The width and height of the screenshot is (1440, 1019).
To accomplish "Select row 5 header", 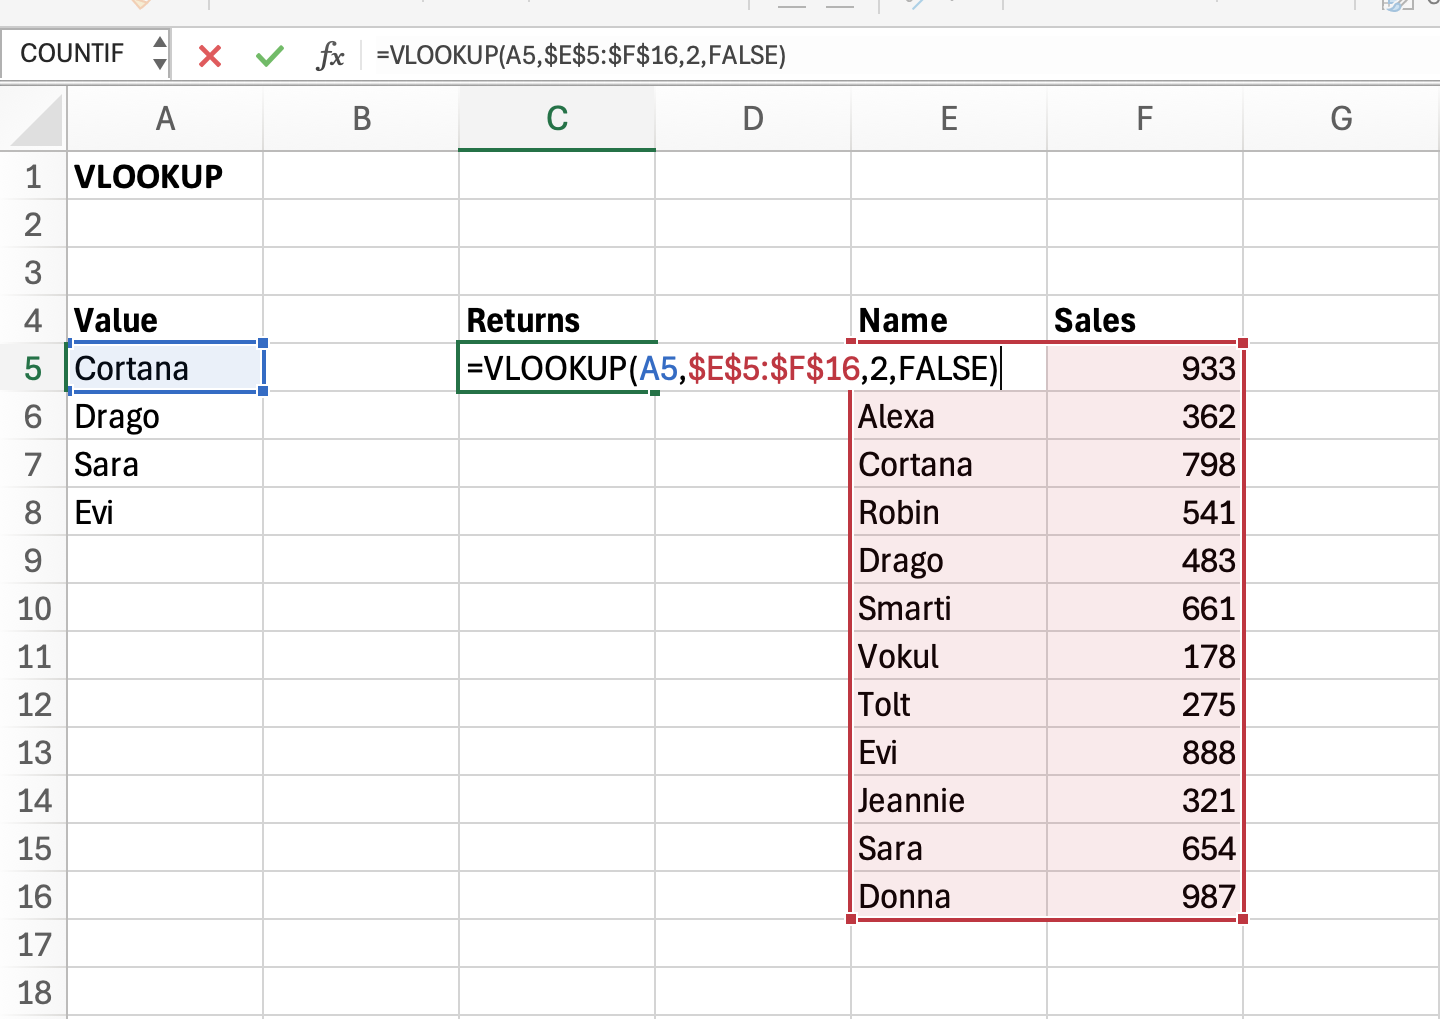I will click(33, 368).
